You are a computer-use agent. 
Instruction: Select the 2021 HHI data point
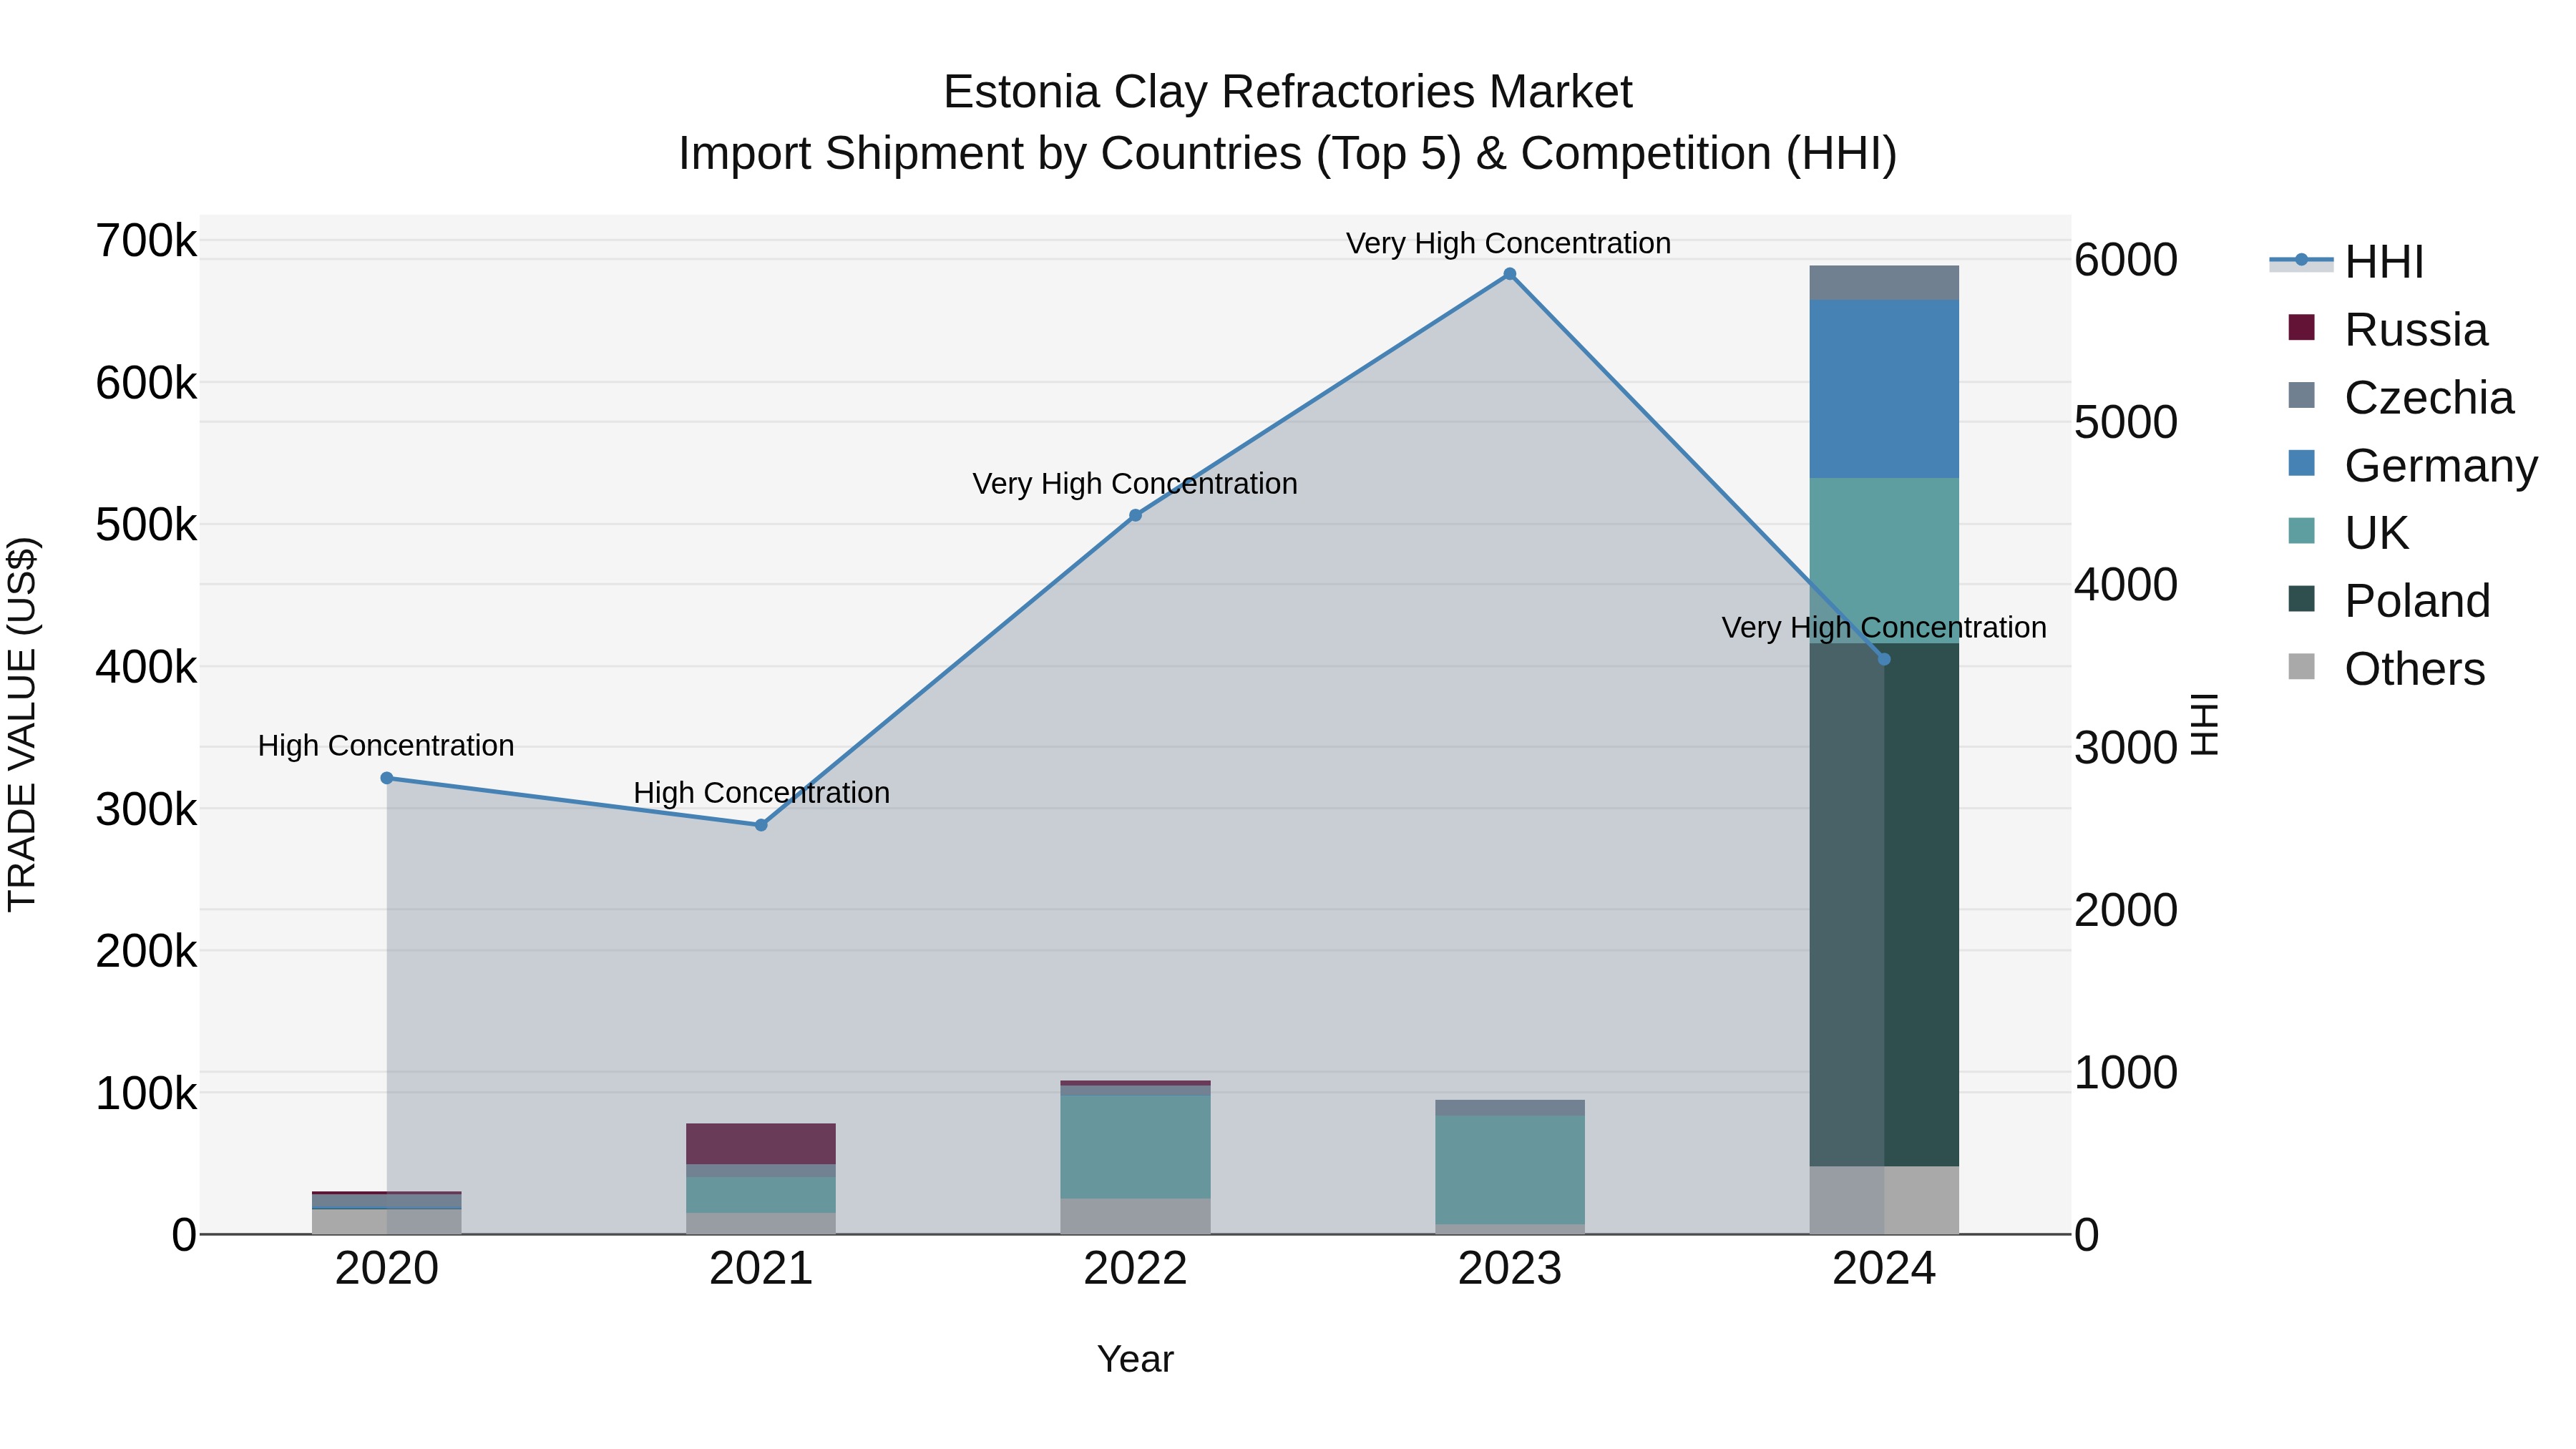coord(761,825)
